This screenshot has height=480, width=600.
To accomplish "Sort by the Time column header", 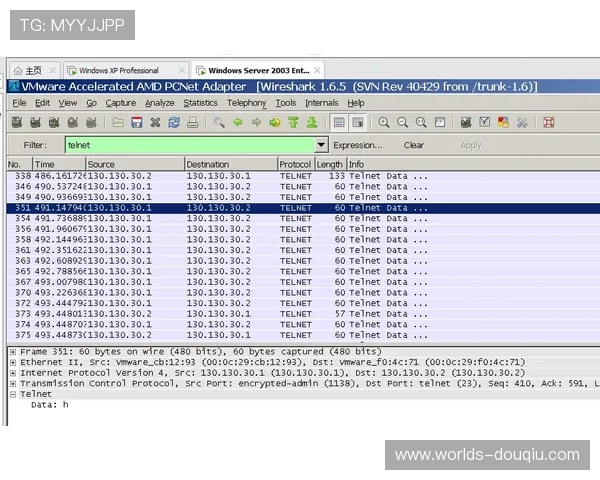I will pyautogui.click(x=59, y=164).
